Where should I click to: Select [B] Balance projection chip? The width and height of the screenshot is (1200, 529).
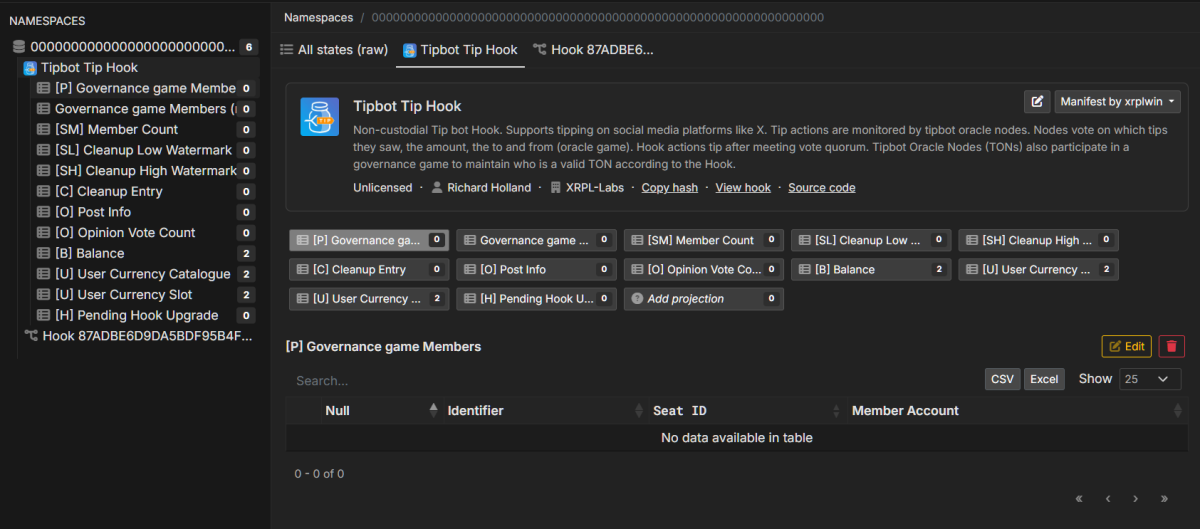coord(871,269)
